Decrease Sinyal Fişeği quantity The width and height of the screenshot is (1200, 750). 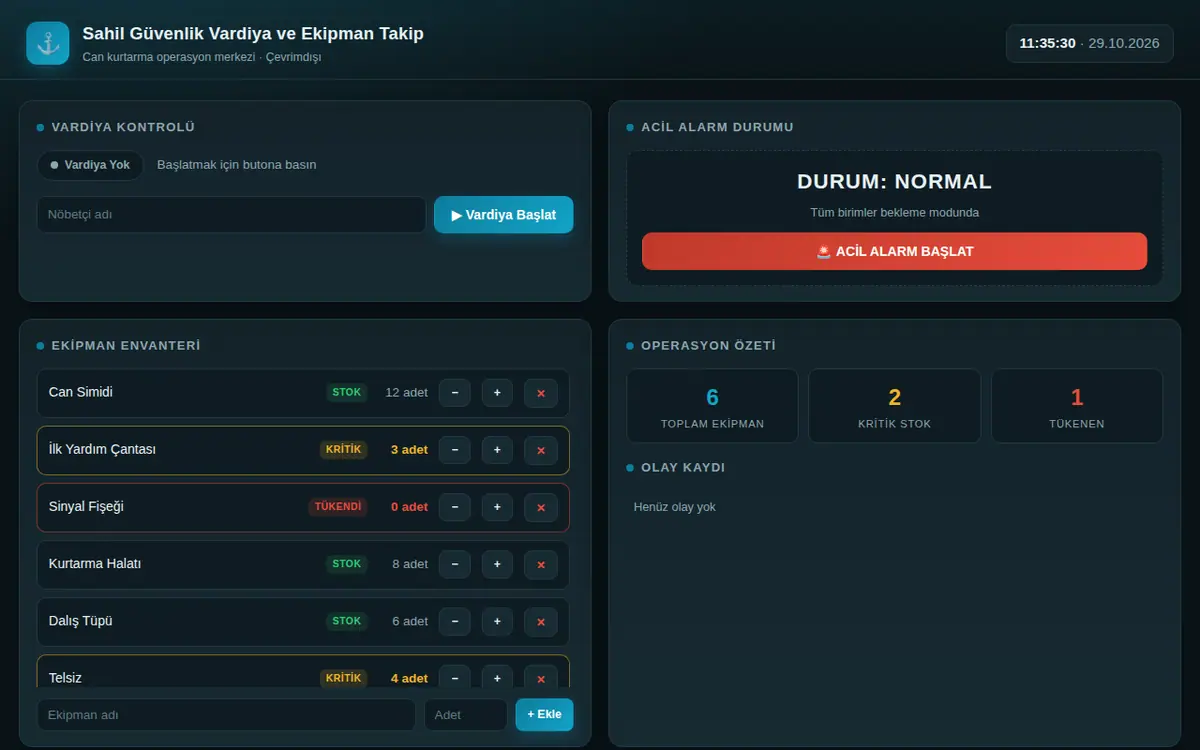click(455, 507)
